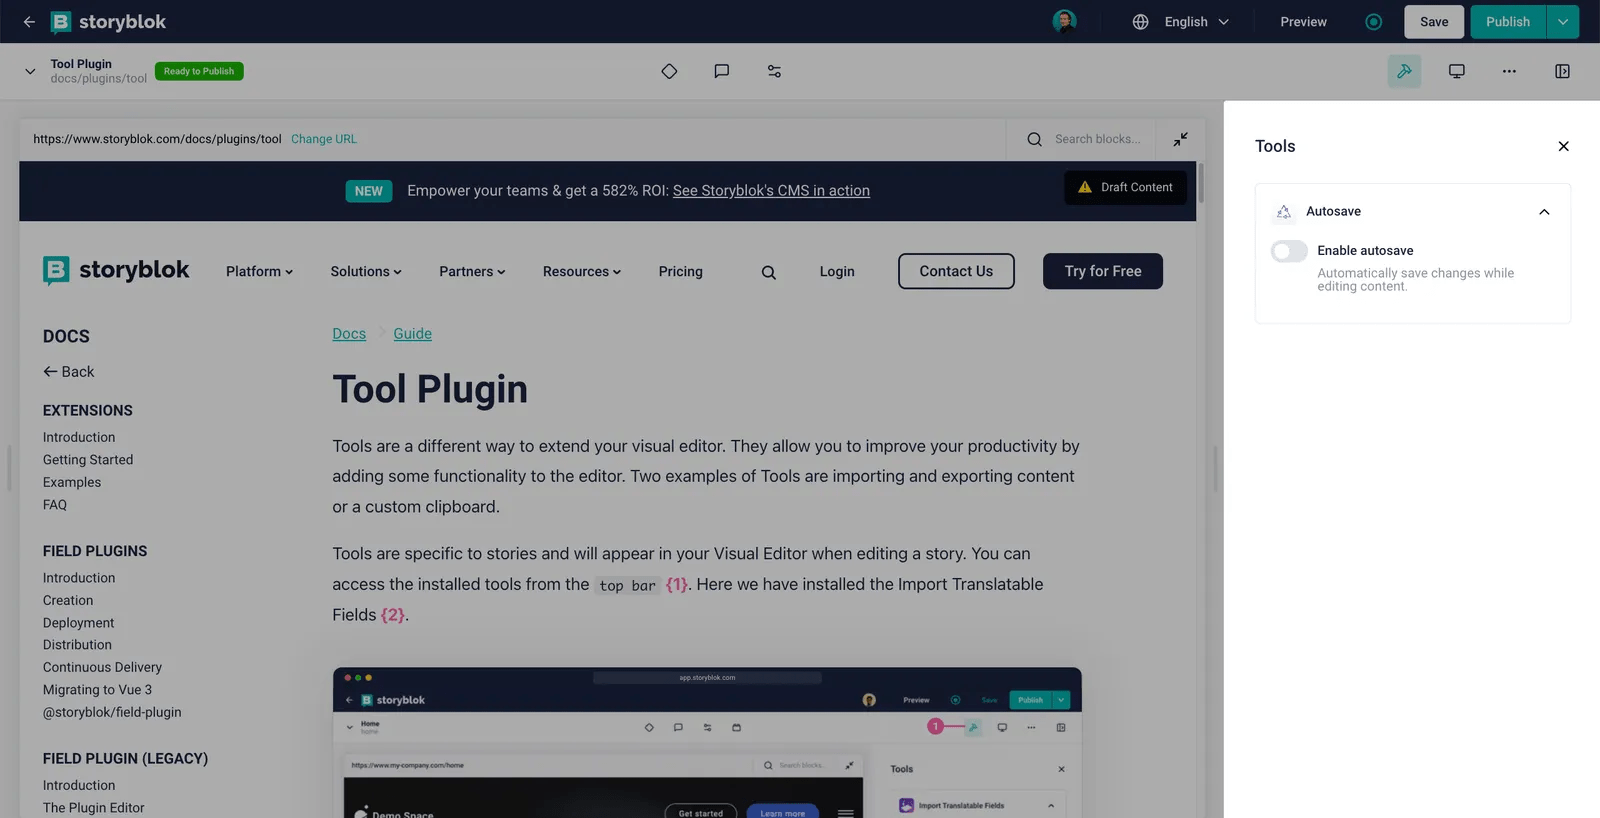The image size is (1600, 818).
Task: Save the story
Action: tap(1434, 21)
